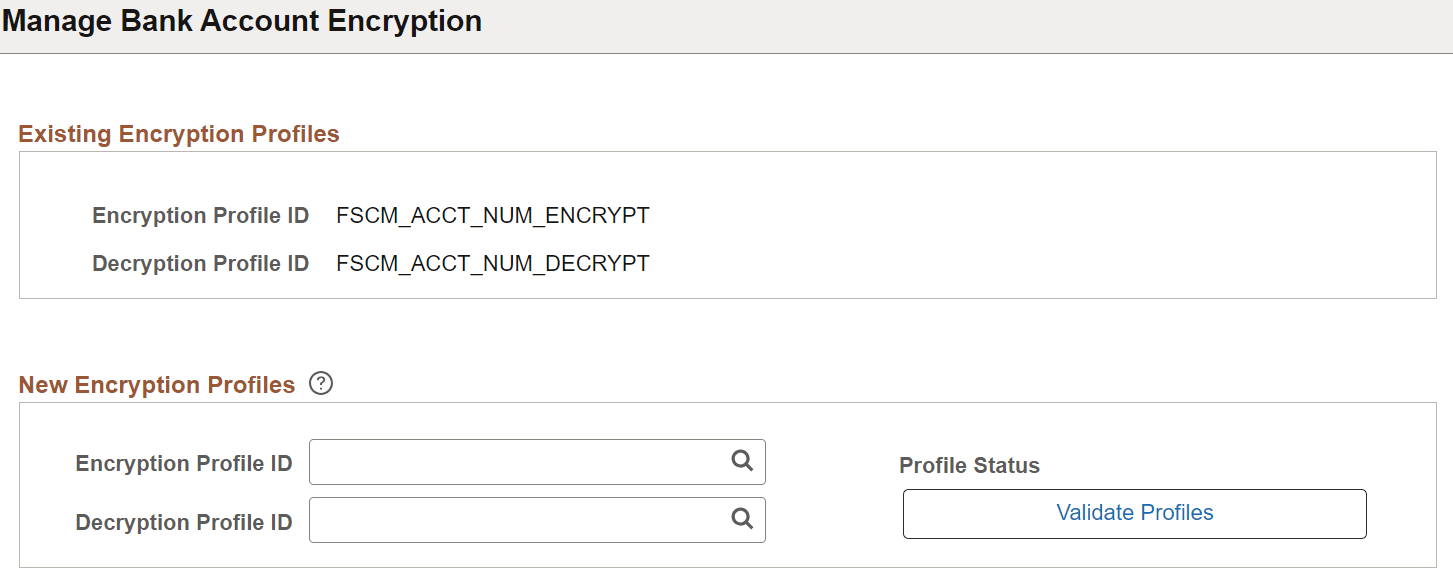Click the Encryption Profile ID field label
Viewport: 1453px width, 579px height.
[x=184, y=462]
